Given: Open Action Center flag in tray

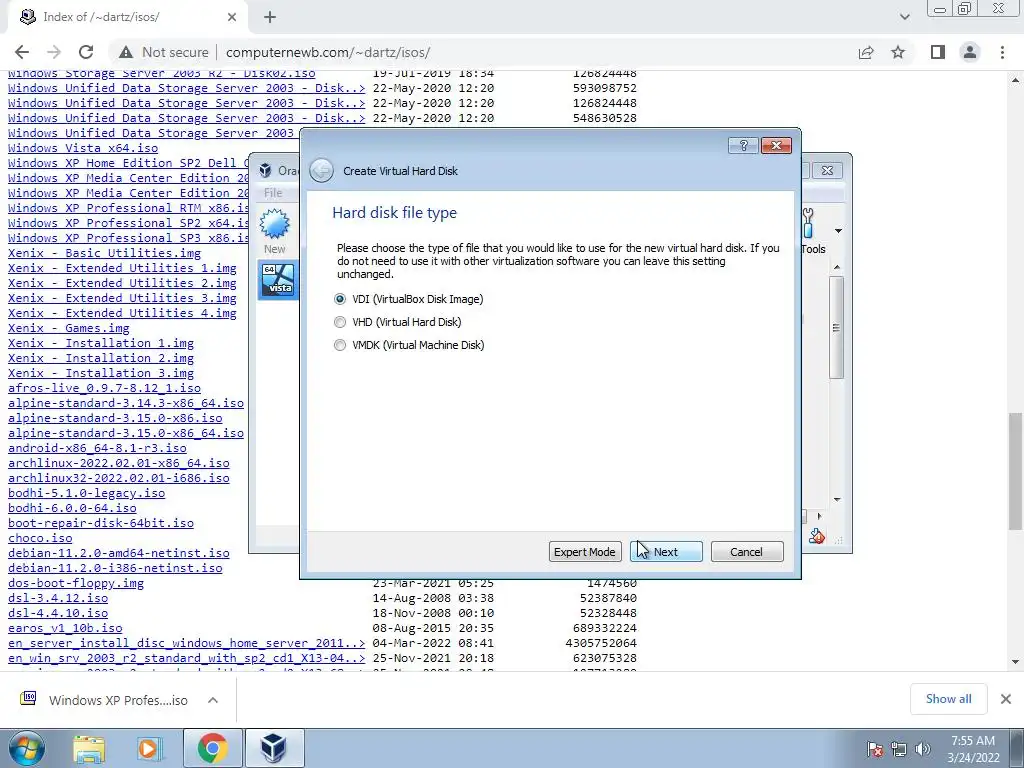Looking at the screenshot, I should 875,748.
